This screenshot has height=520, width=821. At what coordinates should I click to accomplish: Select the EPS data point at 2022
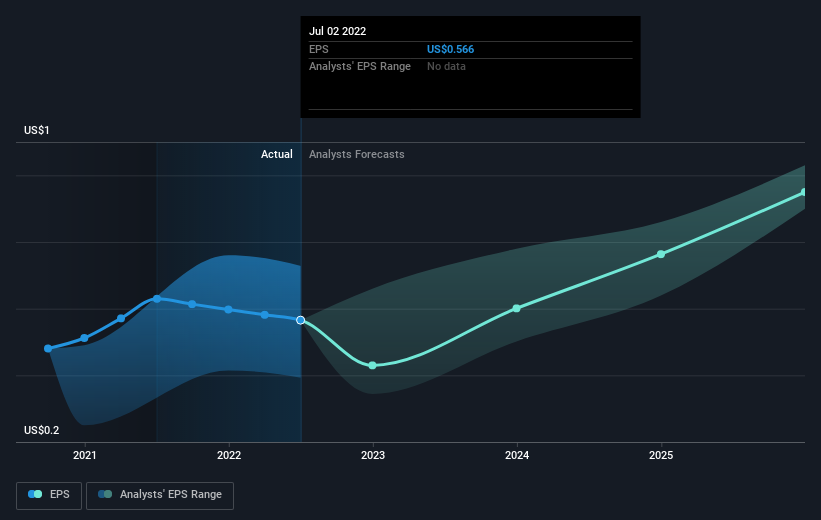[228, 309]
